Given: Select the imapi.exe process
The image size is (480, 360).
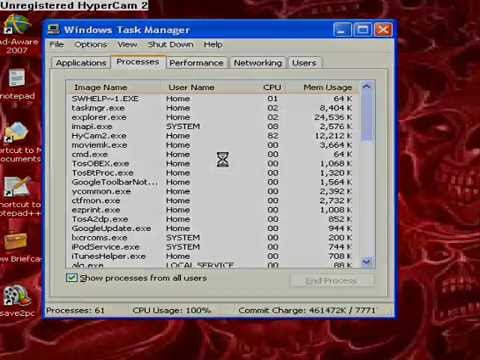Looking at the screenshot, I should click(212, 127).
